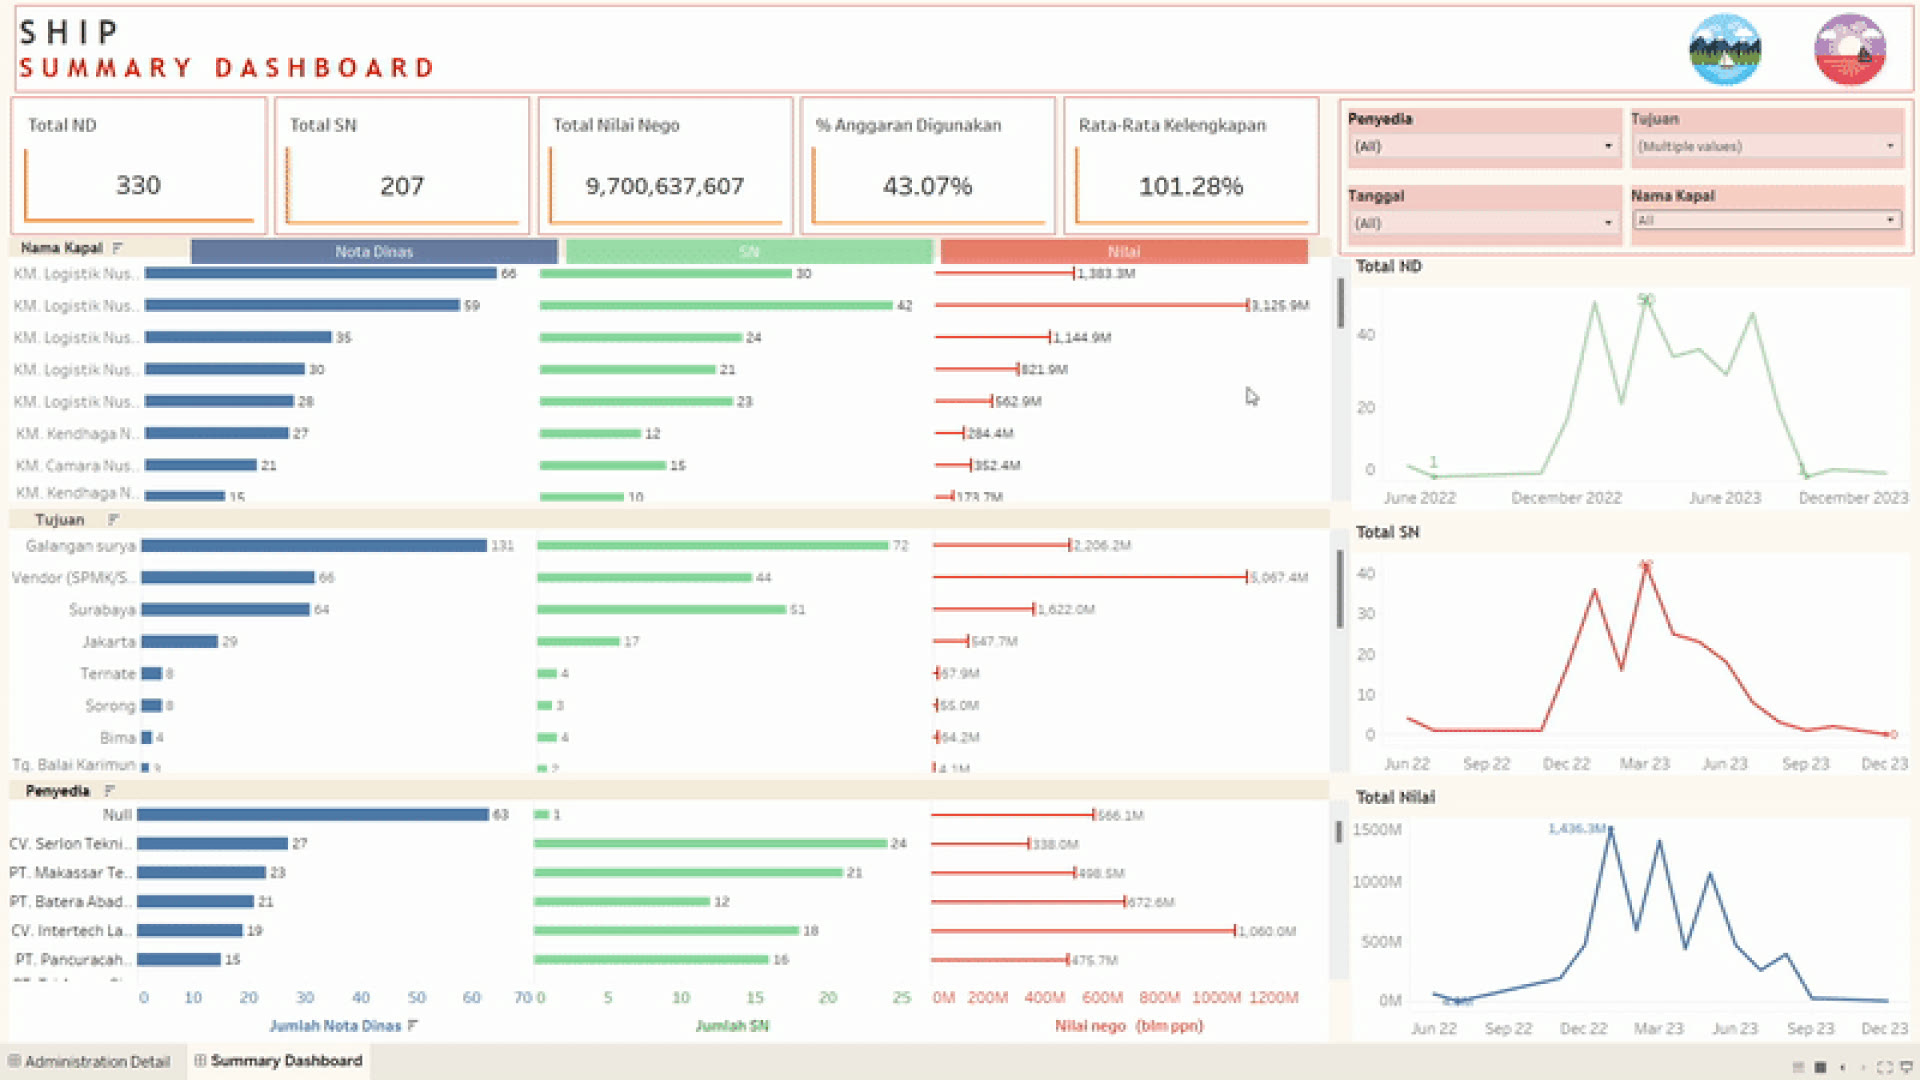Viewport: 1920px width, 1080px height.
Task: Click the Total ND 330 card
Action: click(x=139, y=166)
